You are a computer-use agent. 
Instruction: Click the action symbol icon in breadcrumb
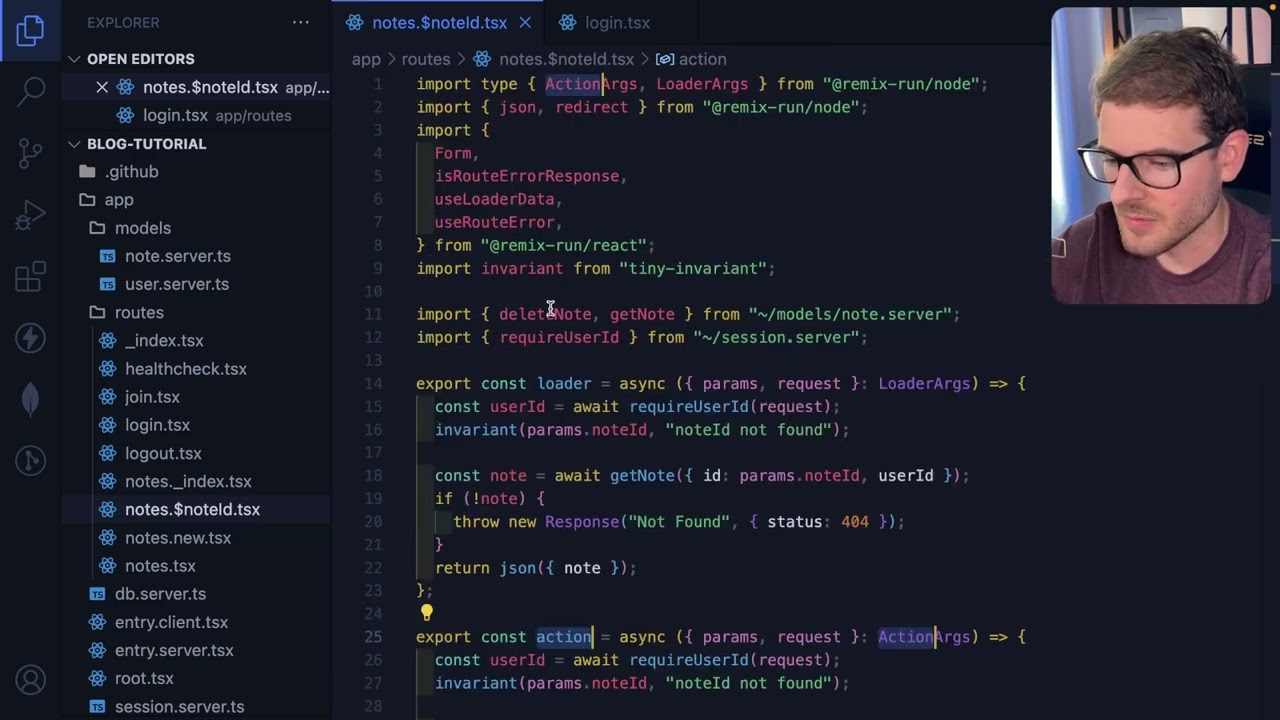[x=664, y=59]
